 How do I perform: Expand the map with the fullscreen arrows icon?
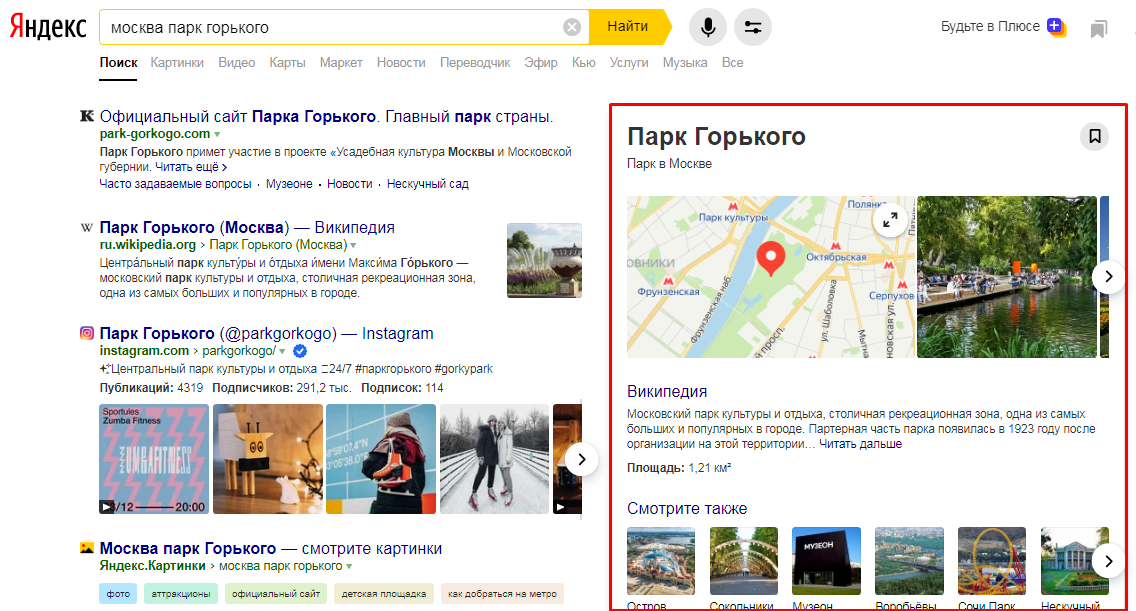(x=890, y=219)
